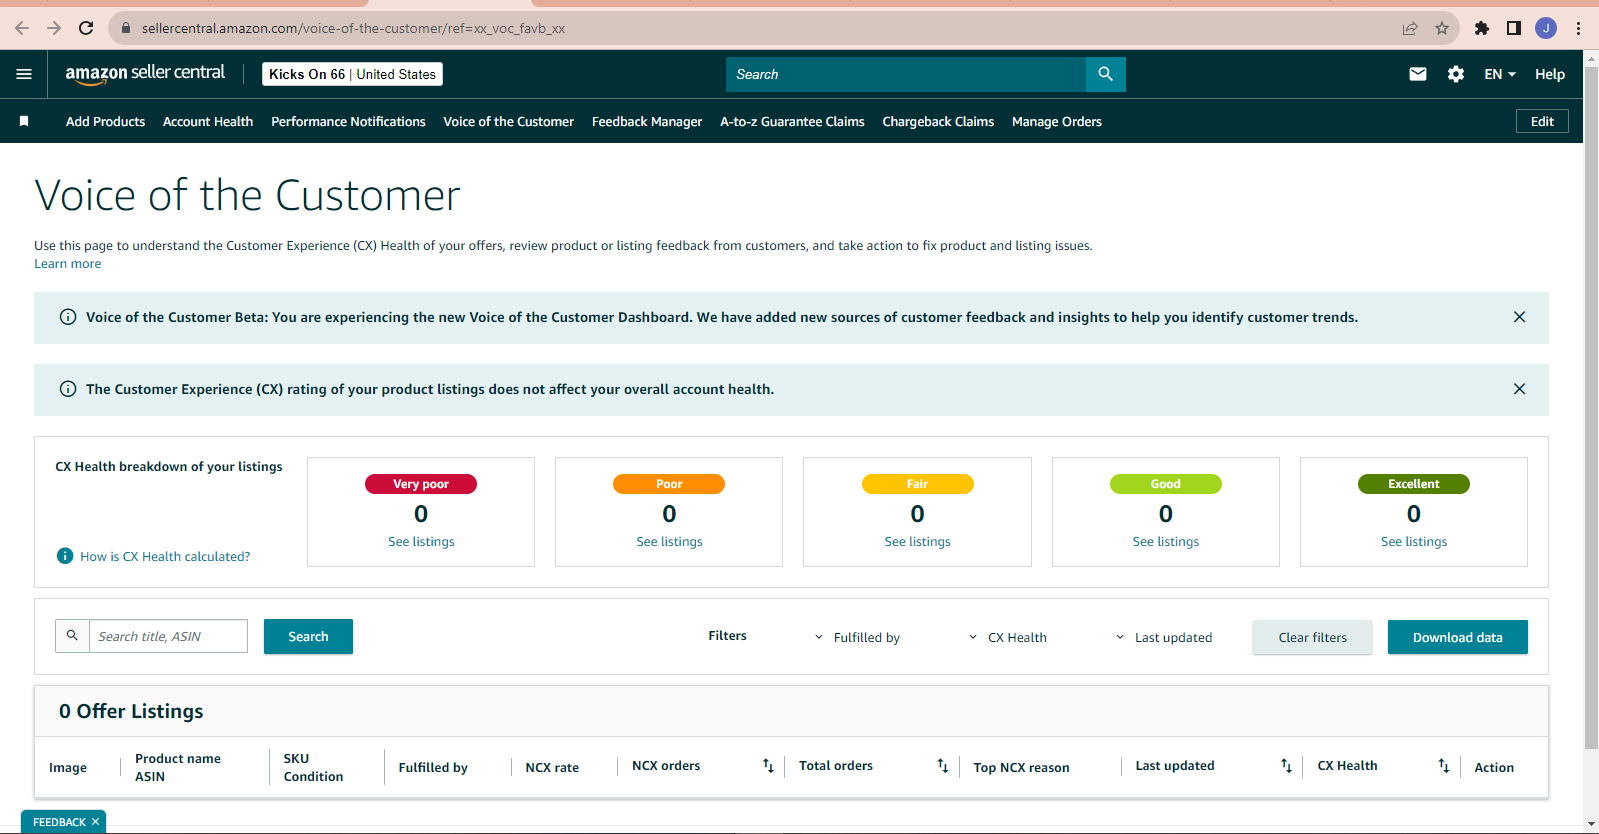
Task: Toggle the browser side panel icon
Action: tap(1514, 28)
